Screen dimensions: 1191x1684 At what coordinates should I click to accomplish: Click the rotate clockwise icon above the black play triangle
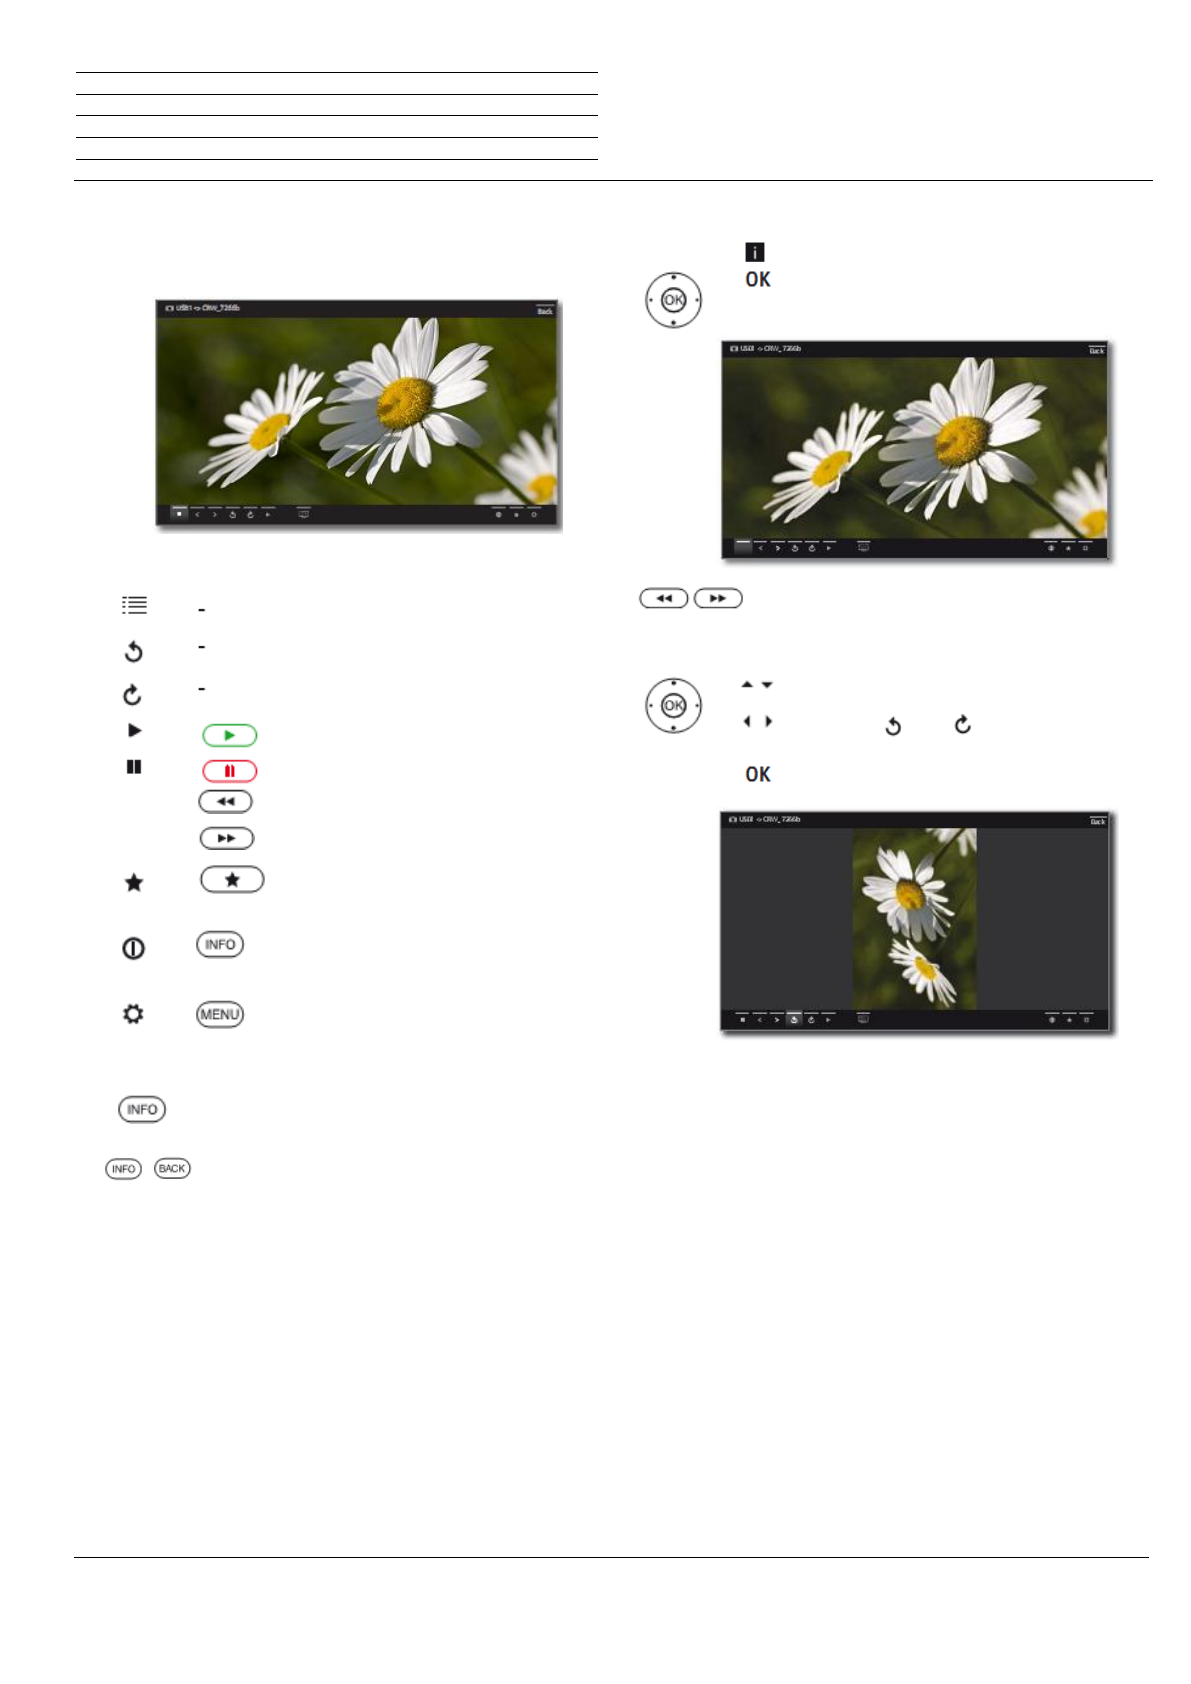pos(132,695)
